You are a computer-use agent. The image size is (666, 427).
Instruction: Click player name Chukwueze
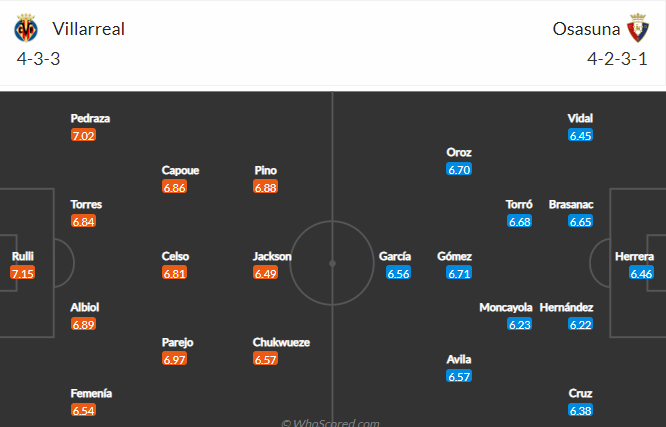(281, 342)
